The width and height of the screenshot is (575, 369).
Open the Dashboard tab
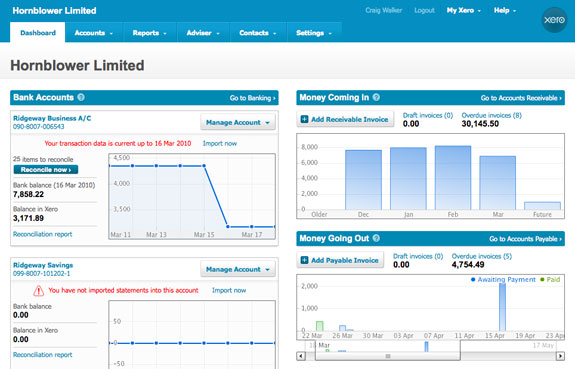coord(38,33)
